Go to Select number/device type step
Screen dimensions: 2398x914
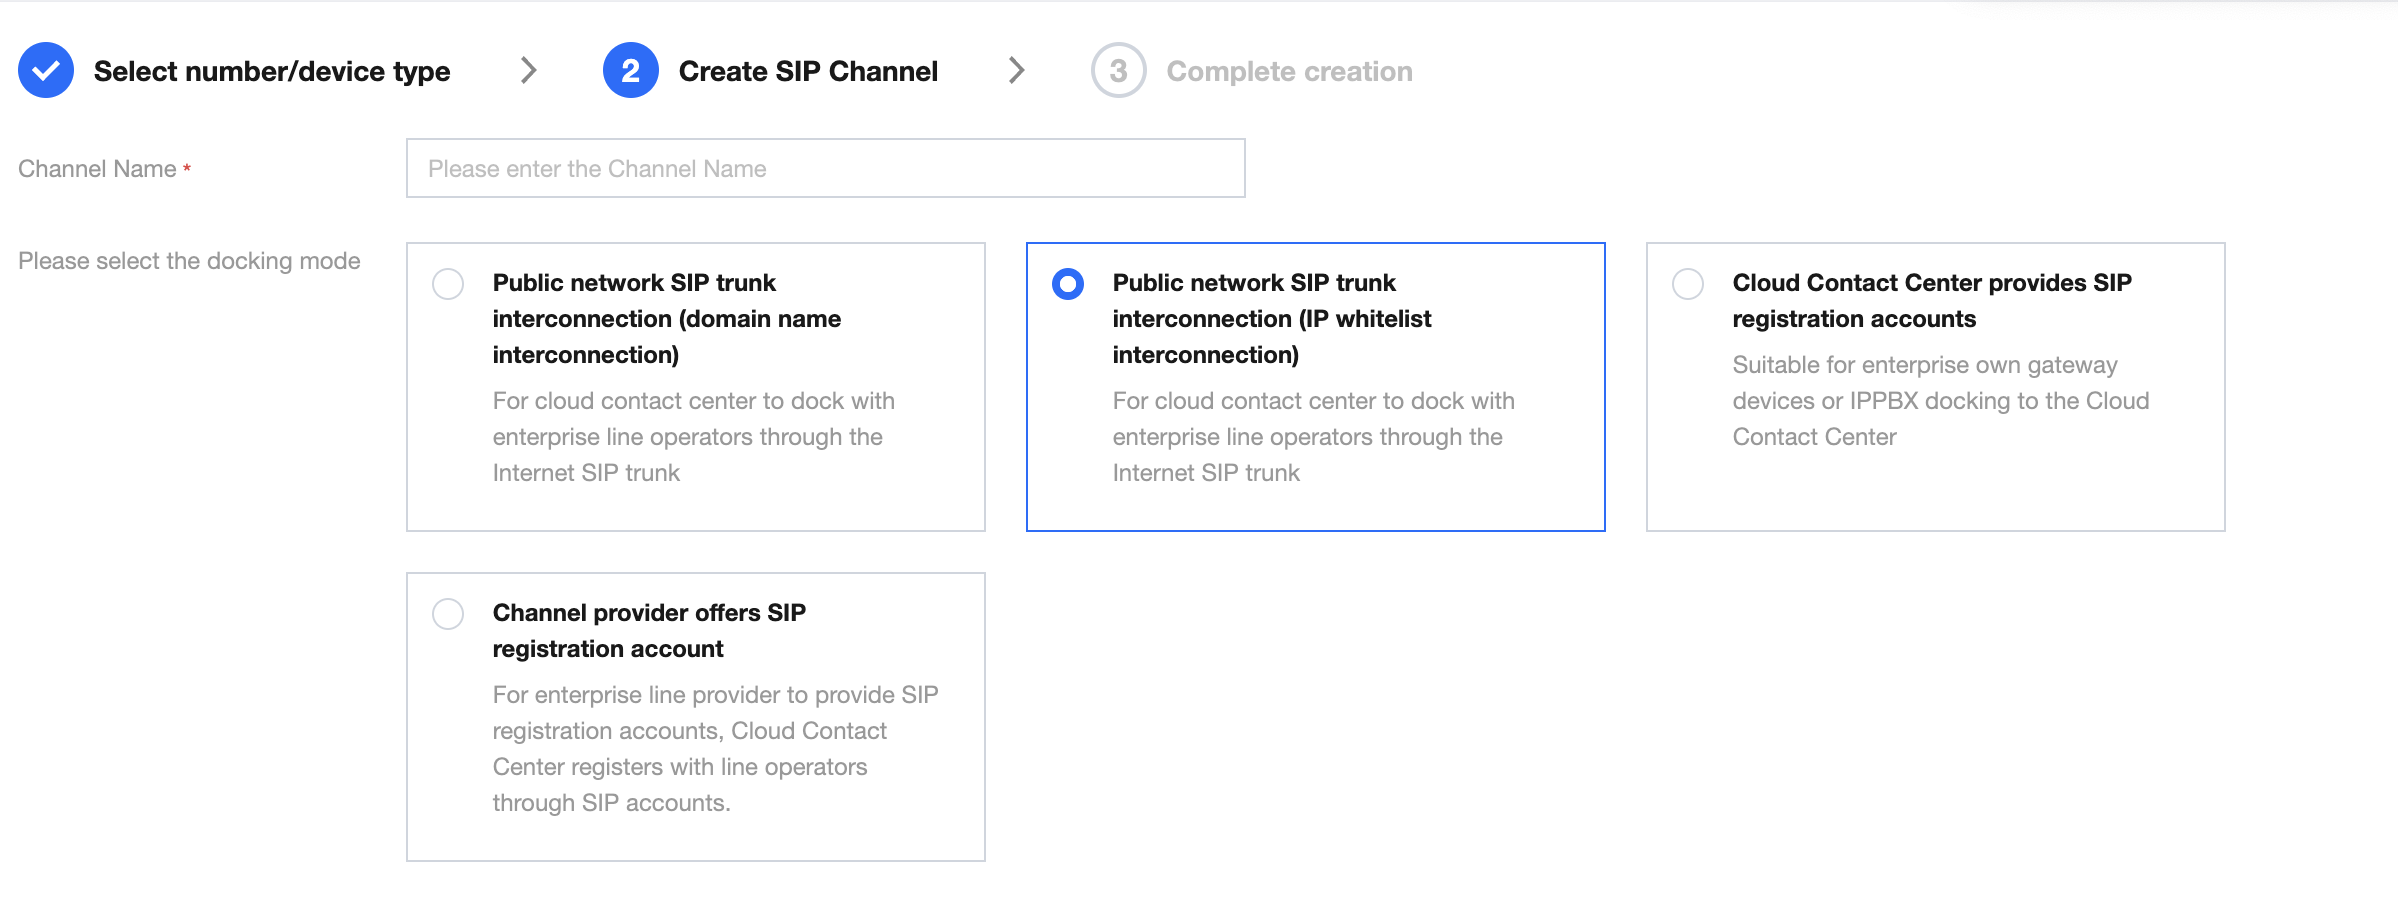coord(272,72)
